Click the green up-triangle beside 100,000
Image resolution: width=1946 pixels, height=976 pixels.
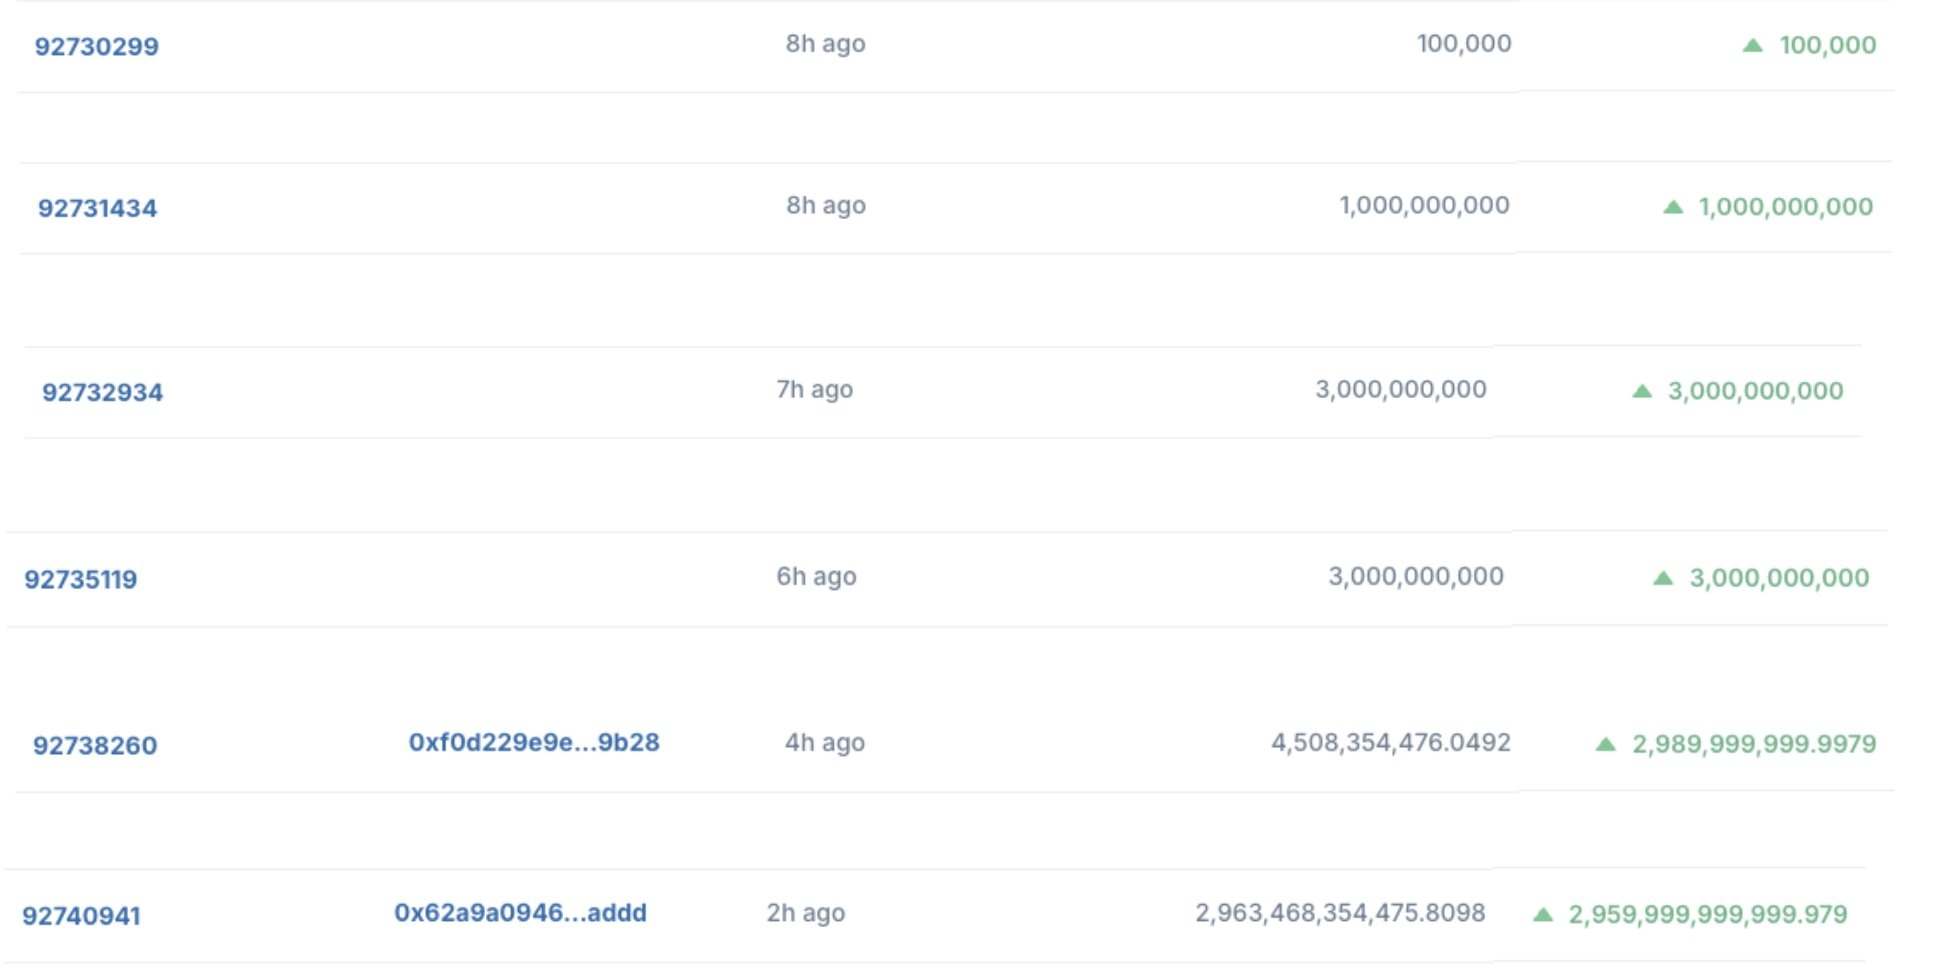[x=1752, y=45]
